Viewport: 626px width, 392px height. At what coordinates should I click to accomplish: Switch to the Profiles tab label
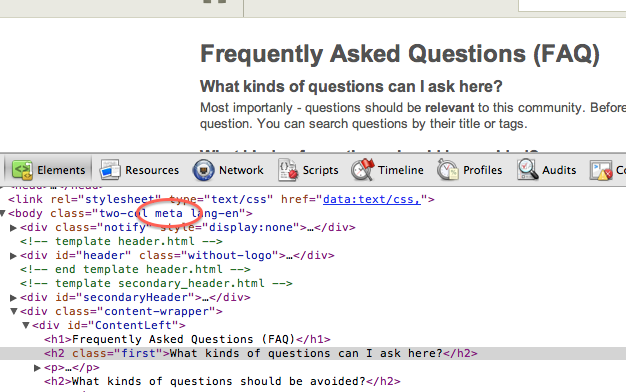[483, 170]
